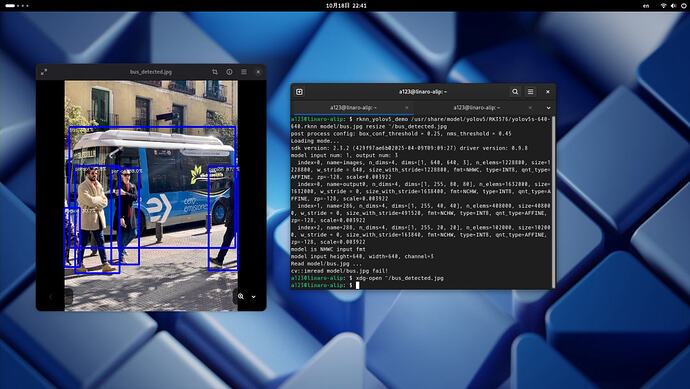Close the terminal window

[x=547, y=92]
